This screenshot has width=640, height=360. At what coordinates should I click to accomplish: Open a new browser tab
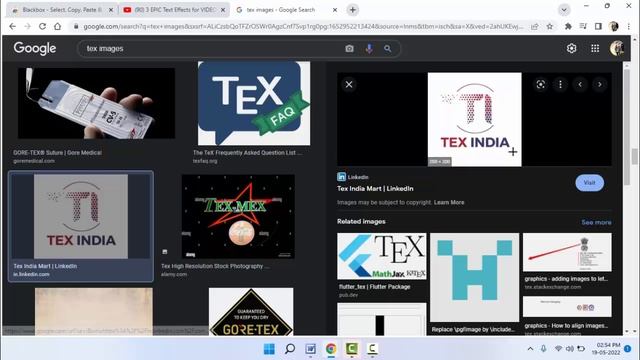(353, 10)
